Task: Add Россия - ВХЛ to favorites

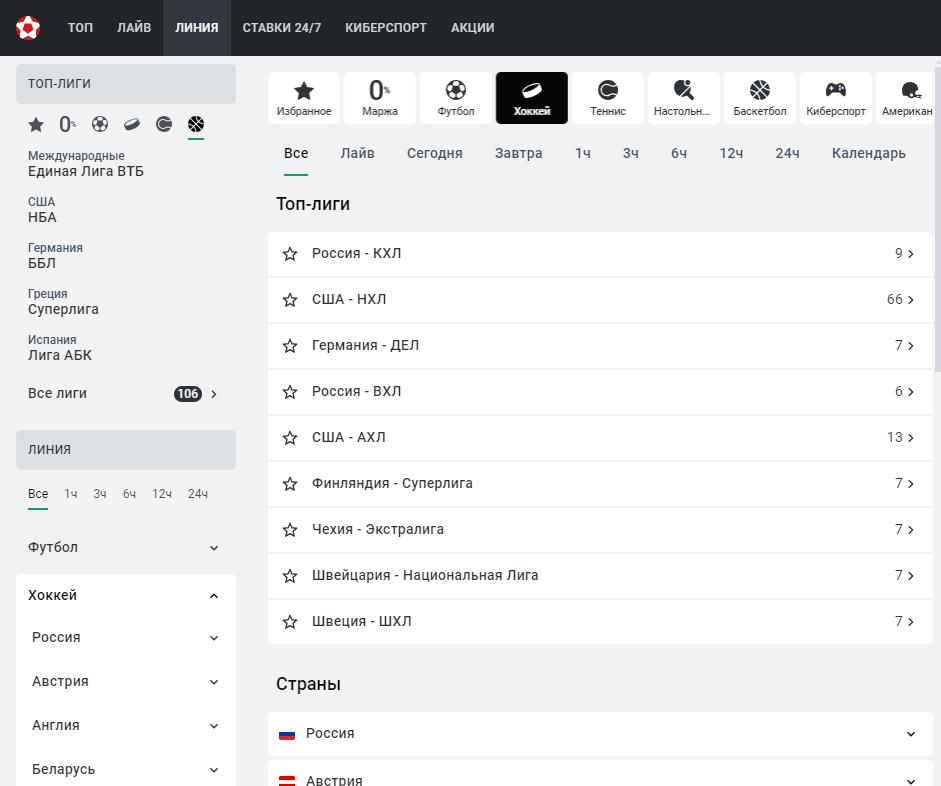Action: [290, 392]
